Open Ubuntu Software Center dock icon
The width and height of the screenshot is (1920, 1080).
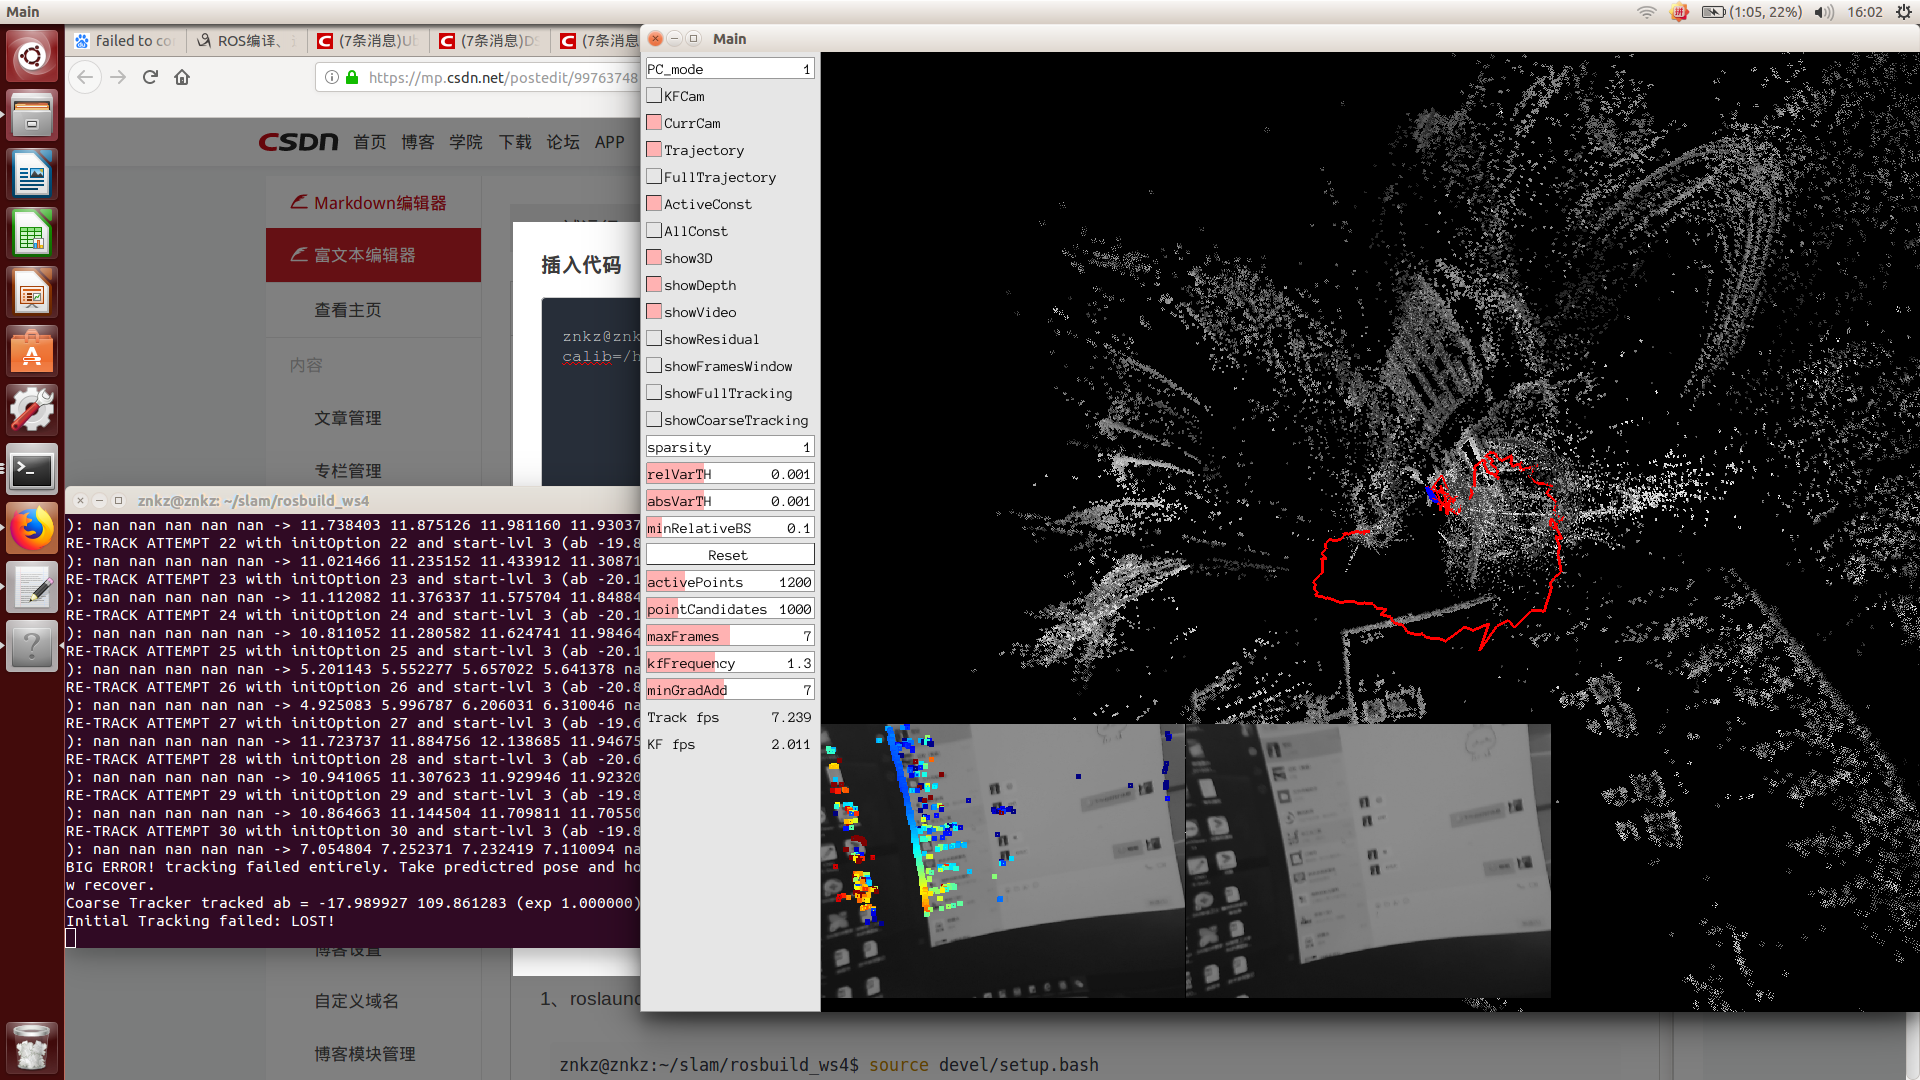pos(32,352)
